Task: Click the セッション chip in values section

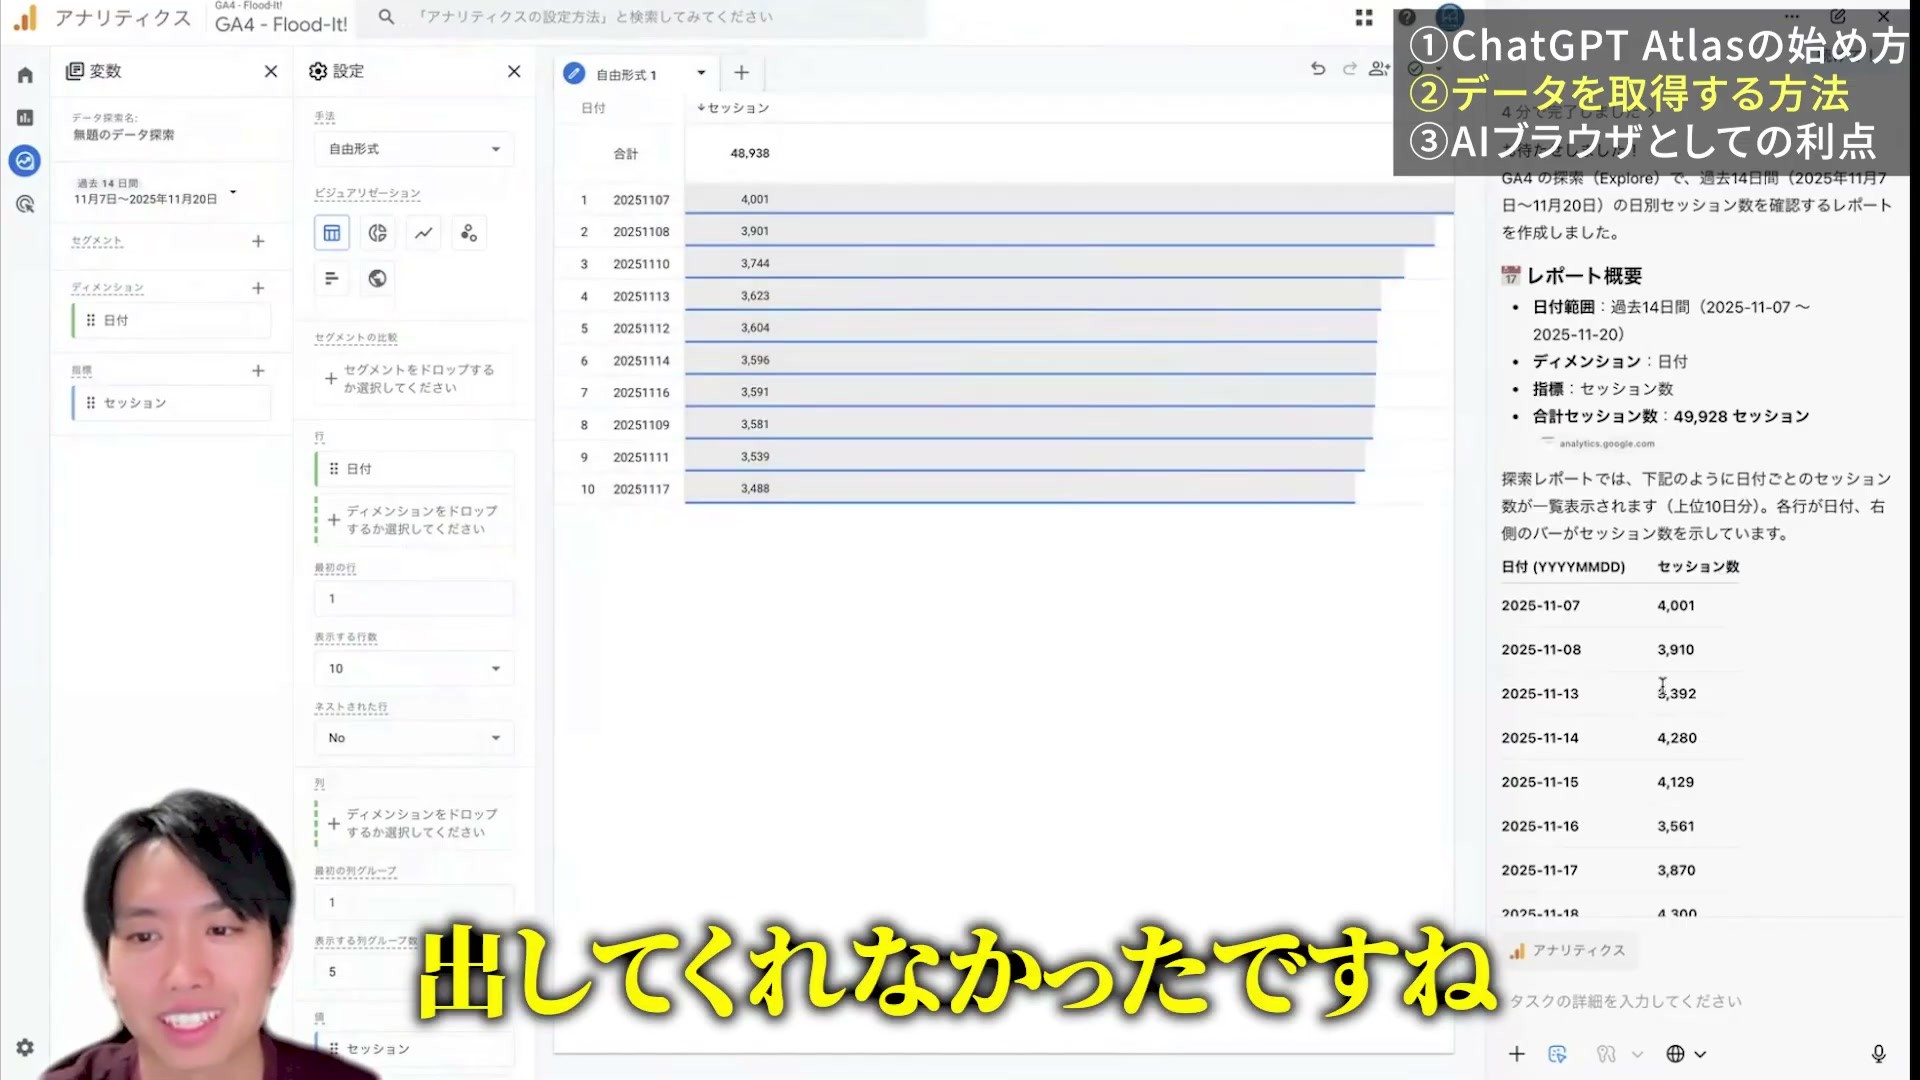Action: pos(414,1049)
